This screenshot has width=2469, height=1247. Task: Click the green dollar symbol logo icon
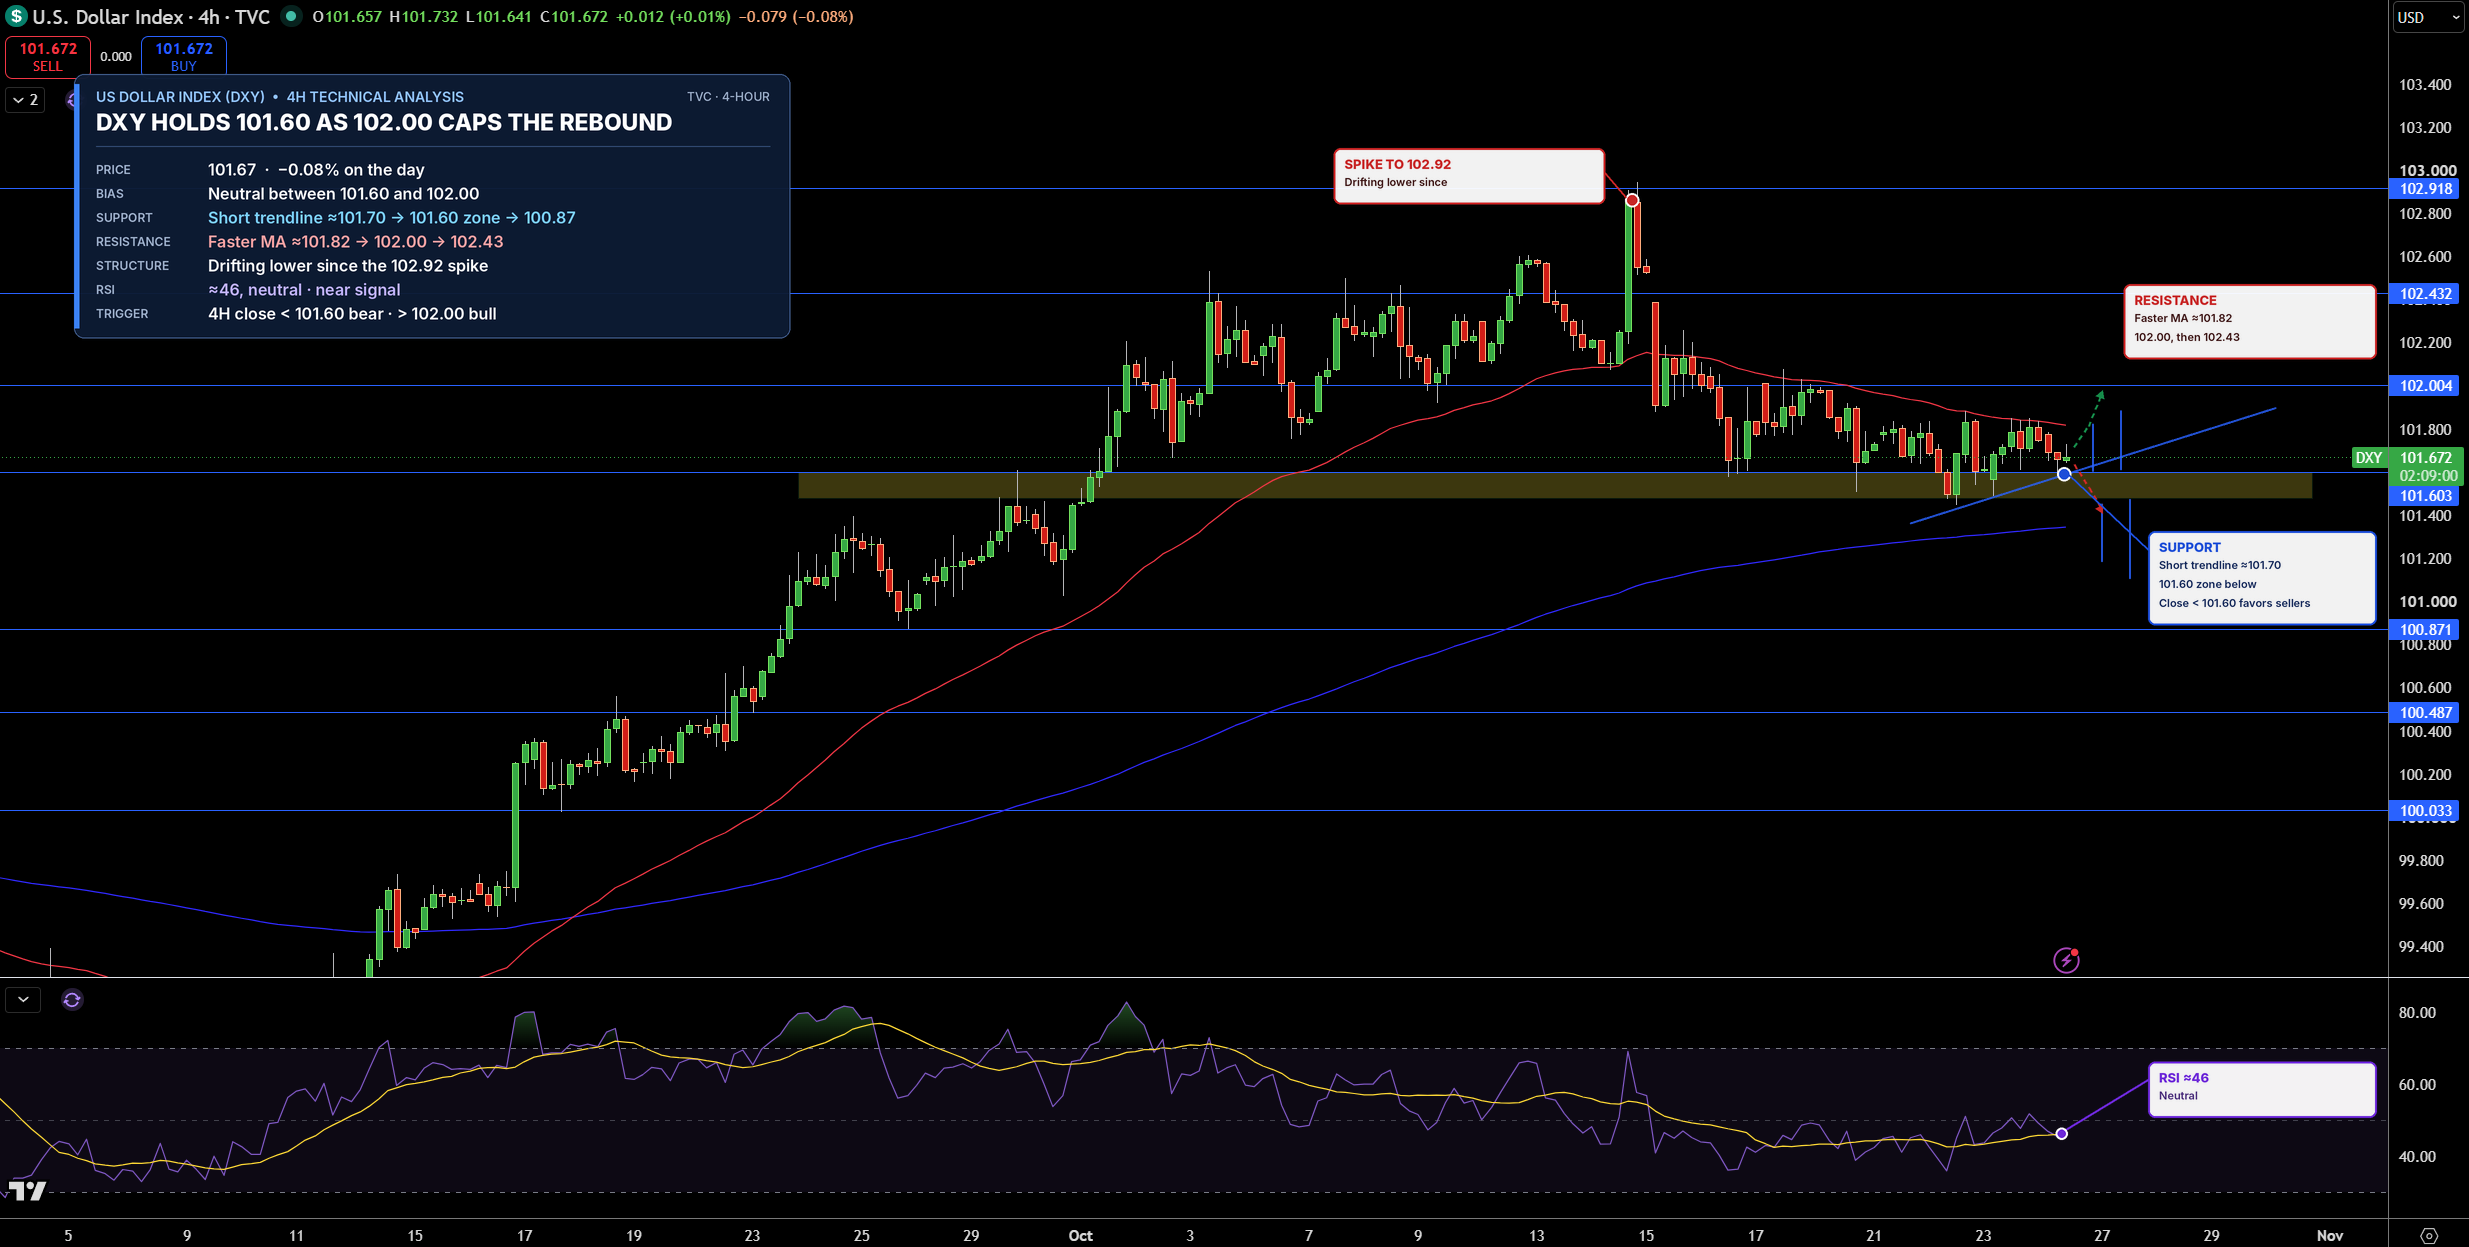(15, 16)
